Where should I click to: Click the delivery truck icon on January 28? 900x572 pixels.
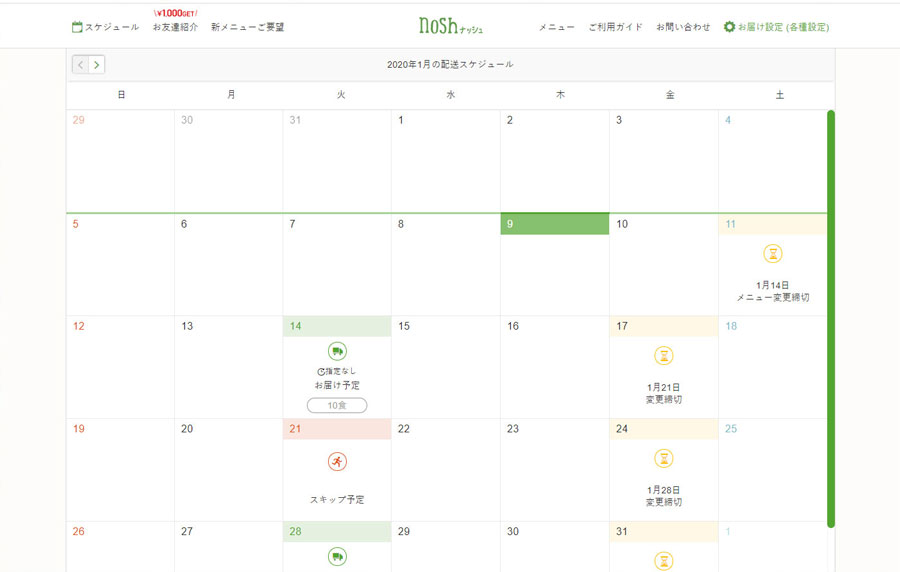click(337, 557)
